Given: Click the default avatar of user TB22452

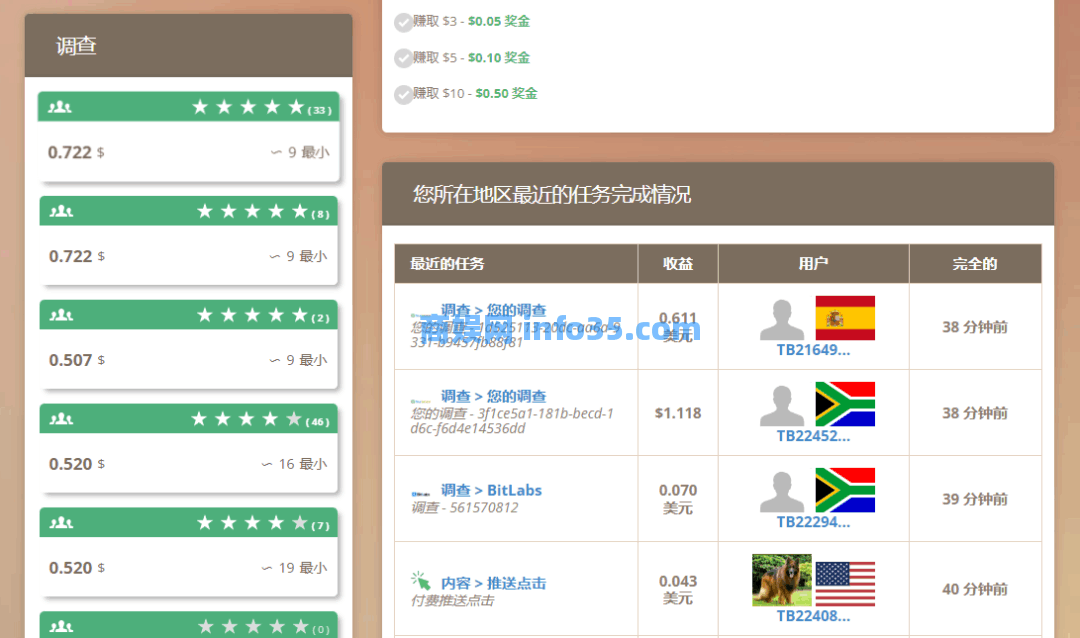Looking at the screenshot, I should coord(782,406).
